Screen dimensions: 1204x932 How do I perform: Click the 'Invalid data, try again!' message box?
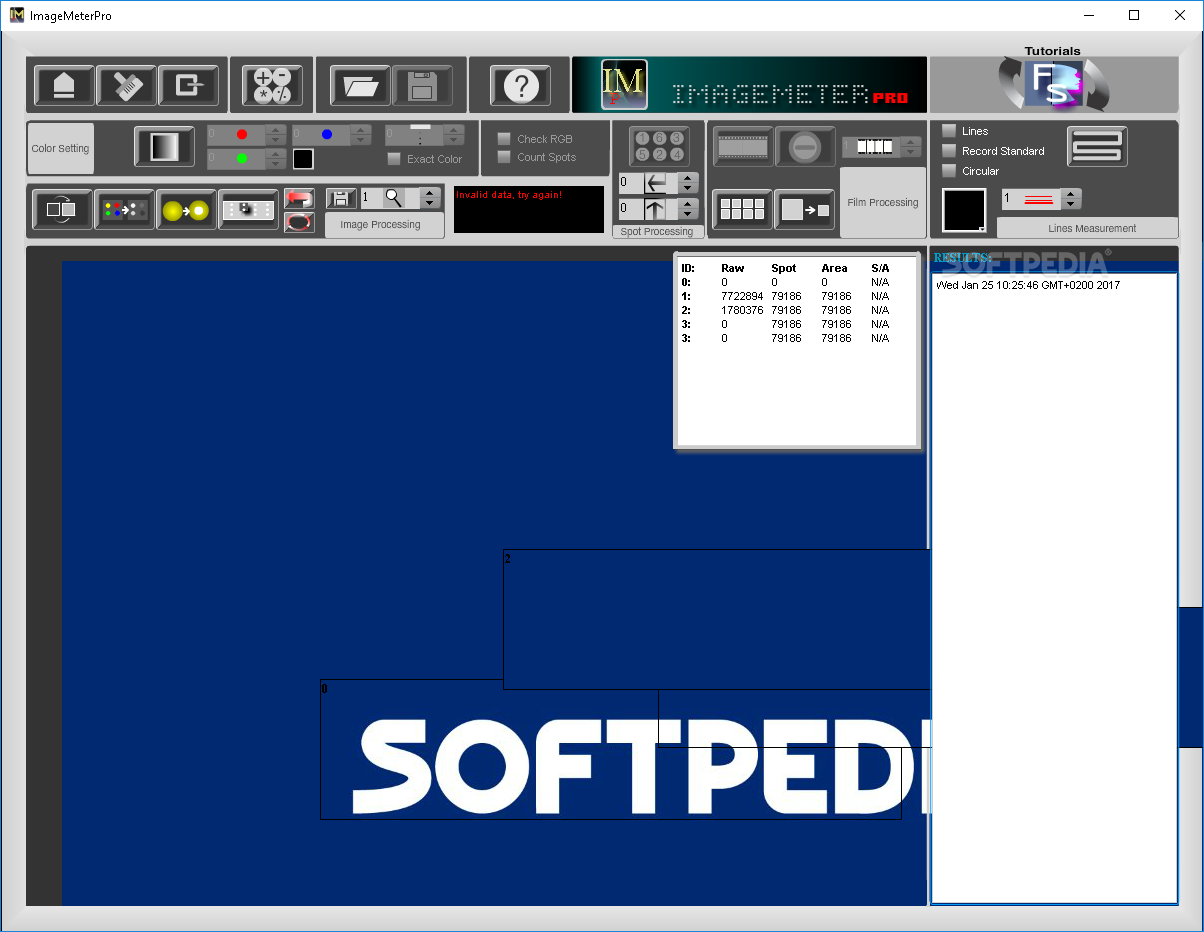click(x=529, y=209)
